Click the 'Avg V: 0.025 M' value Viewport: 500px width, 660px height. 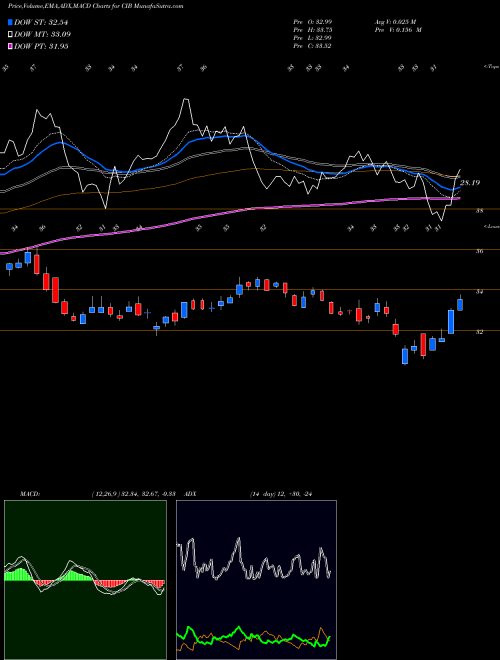[x=395, y=22]
